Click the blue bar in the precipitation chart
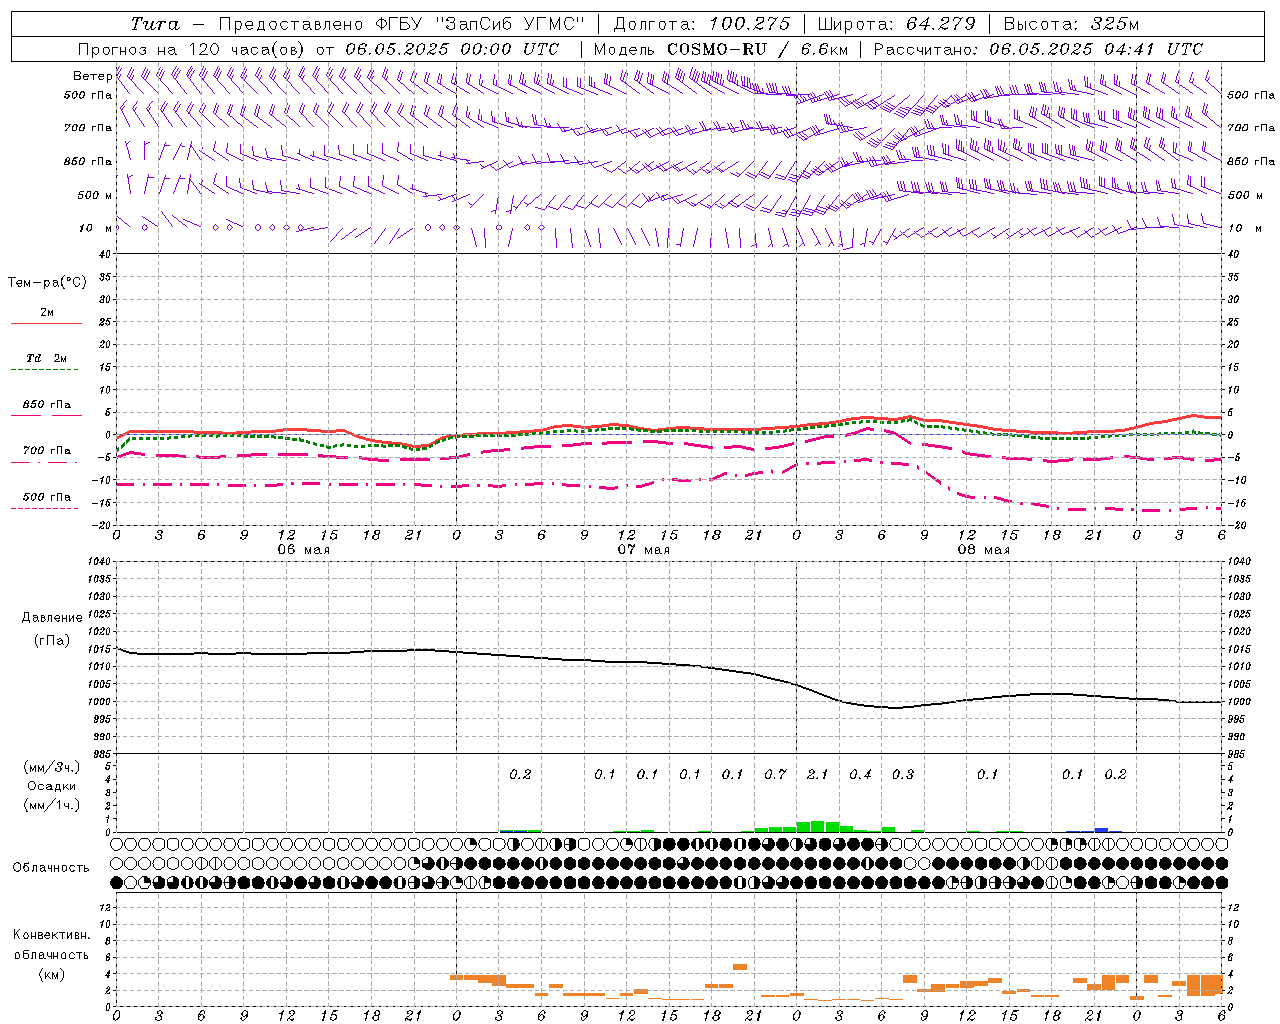Image resolution: width=1280 pixels, height=1024 pixels. (1101, 829)
